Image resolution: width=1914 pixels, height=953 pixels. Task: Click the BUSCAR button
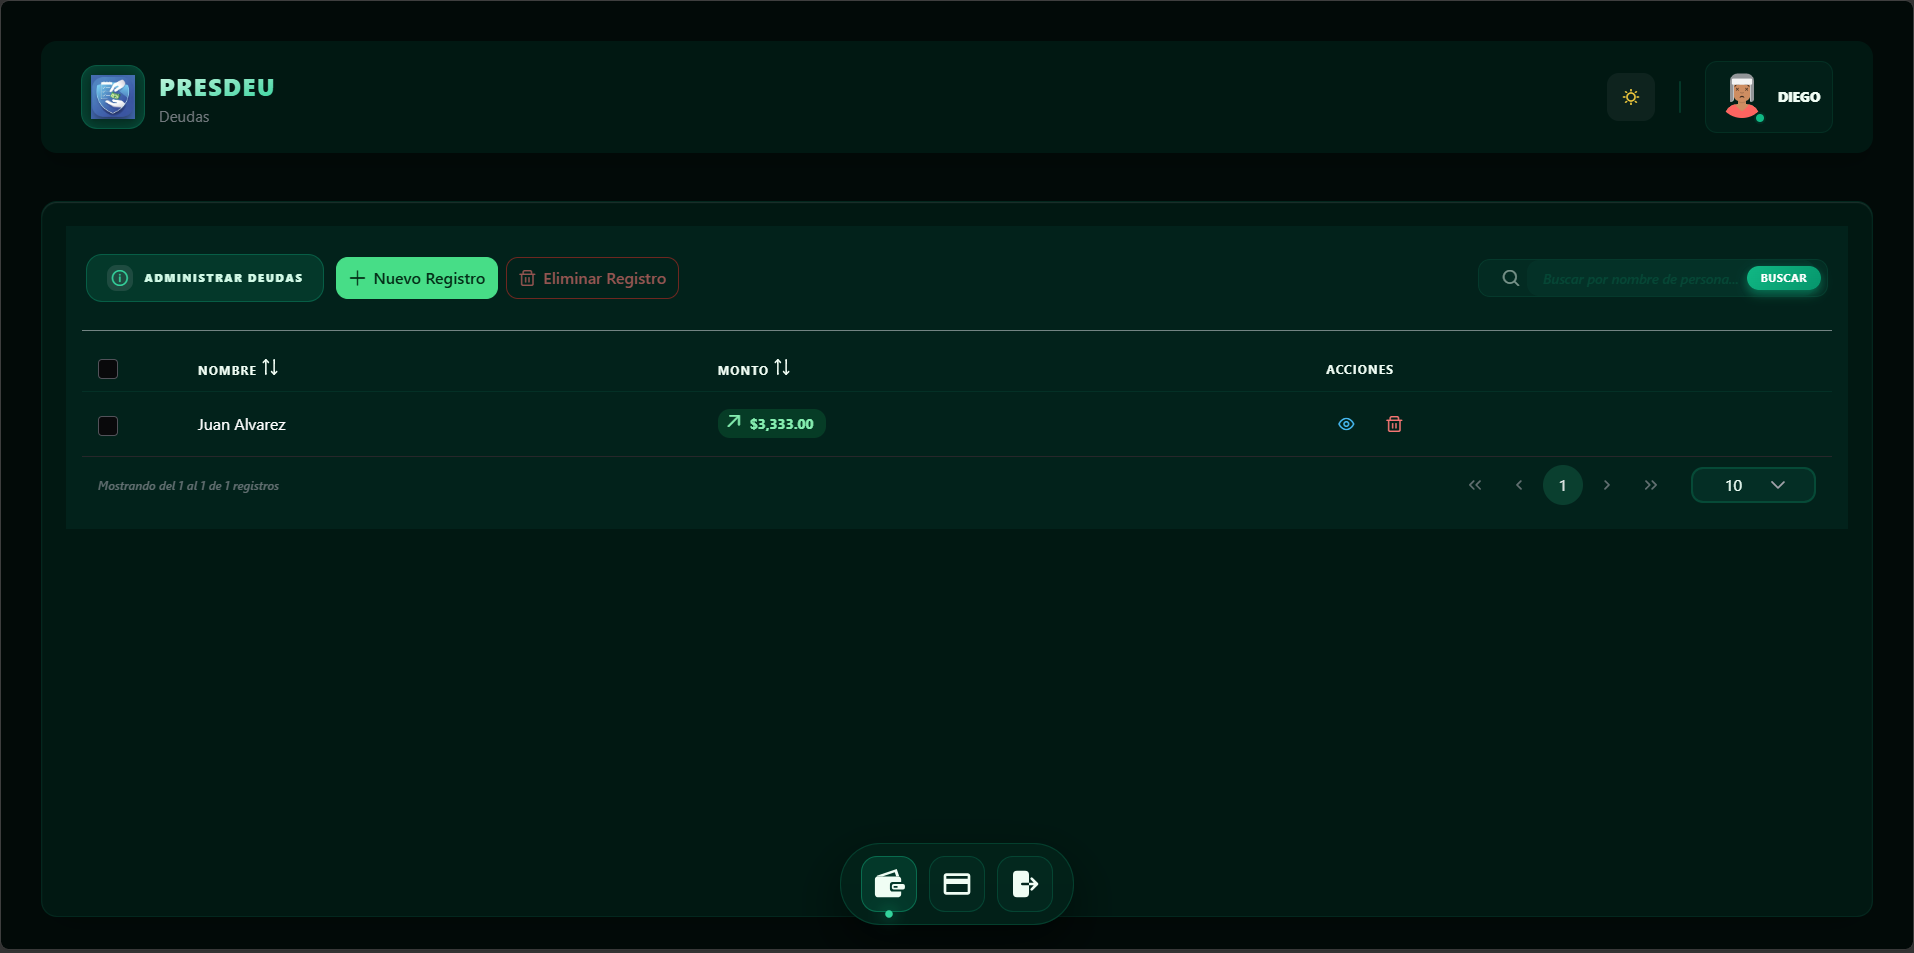coord(1783,278)
